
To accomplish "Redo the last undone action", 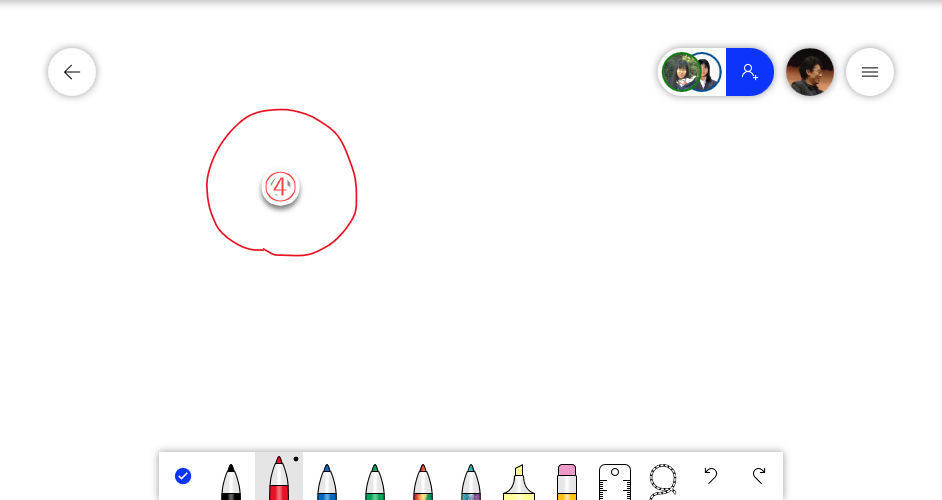I will pos(759,476).
